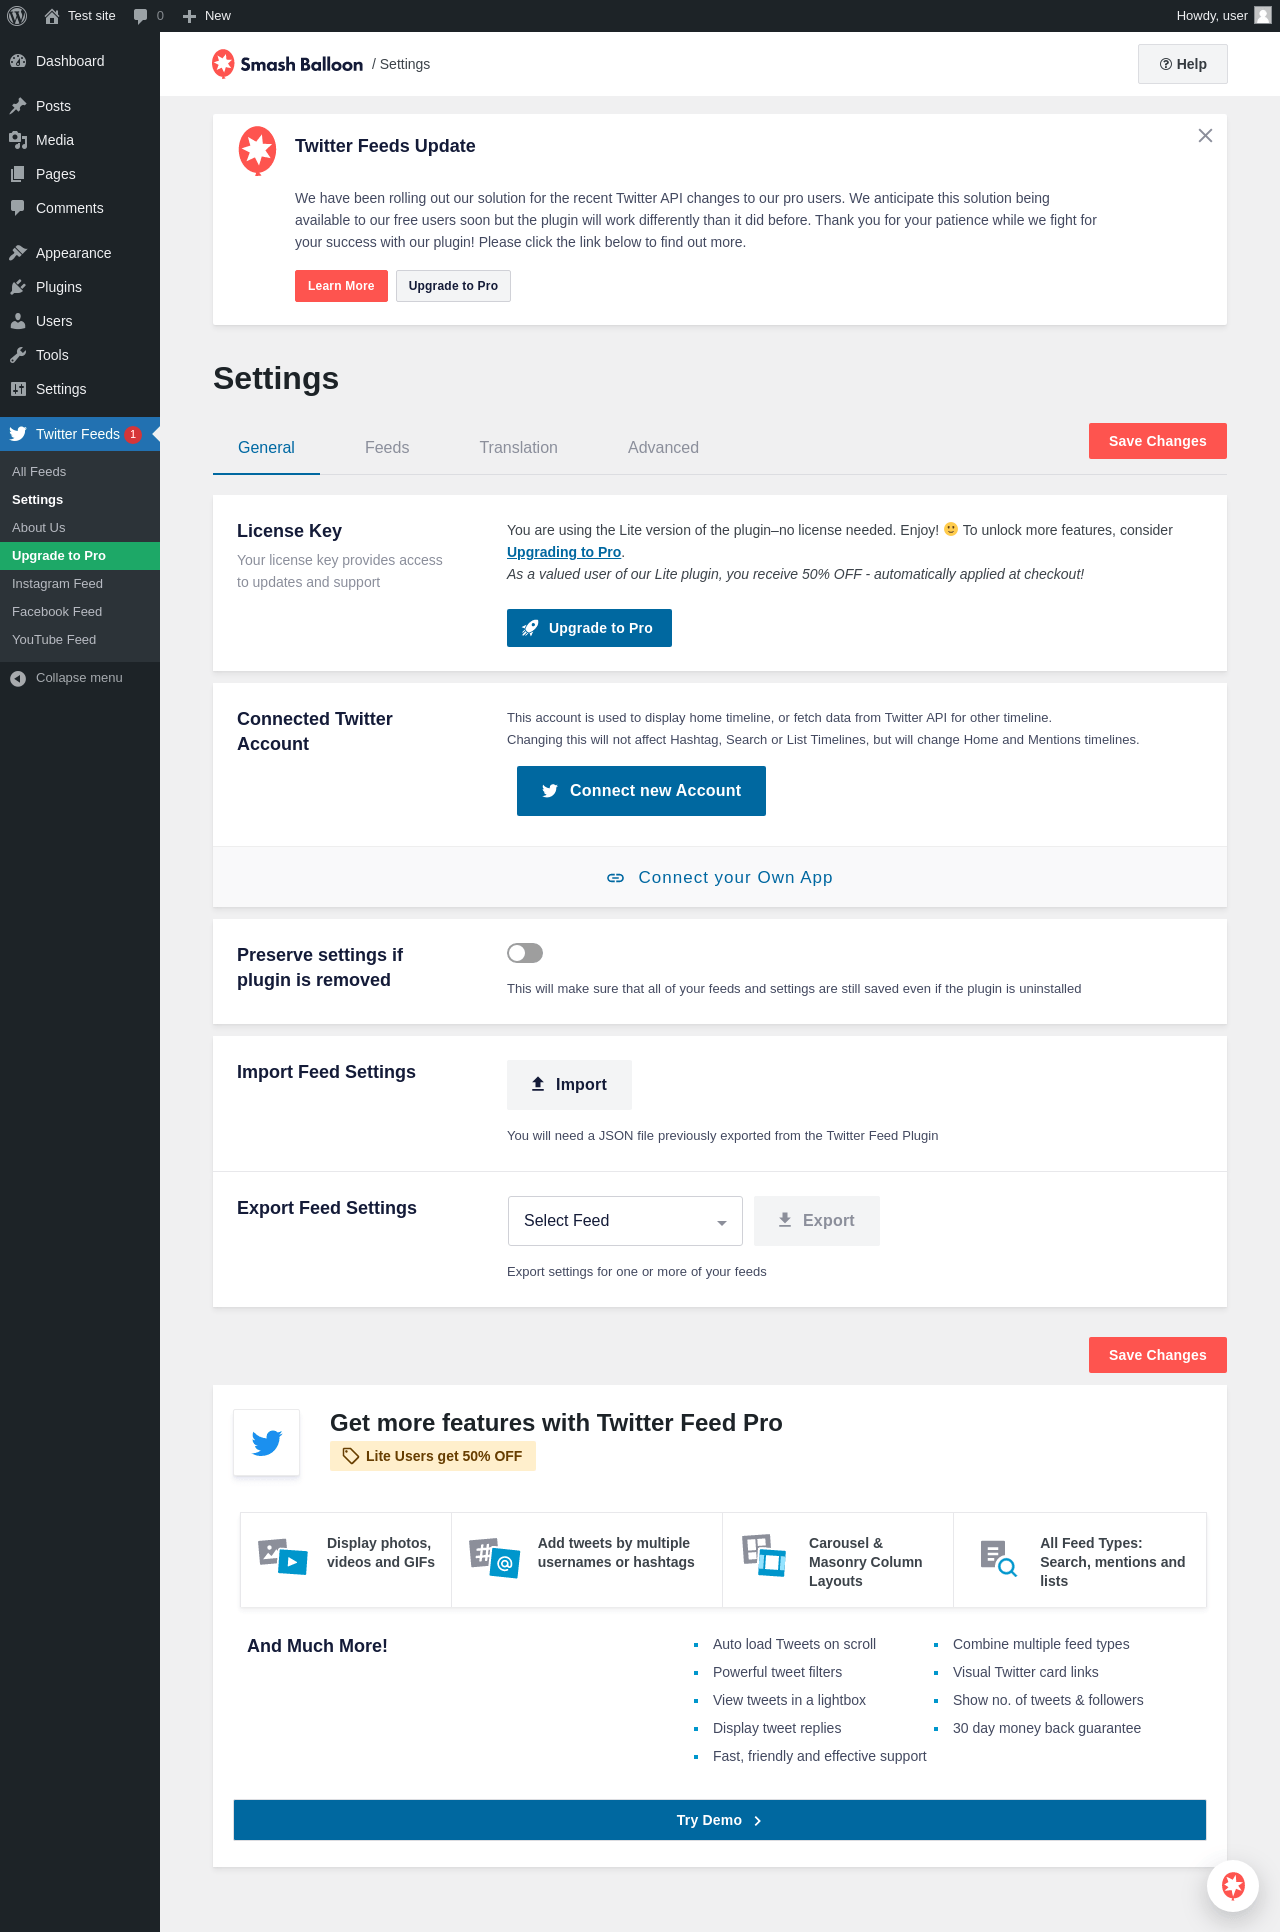Follow the Upgrading to Pro link
Screen dimensions: 1280x1932
564,552
